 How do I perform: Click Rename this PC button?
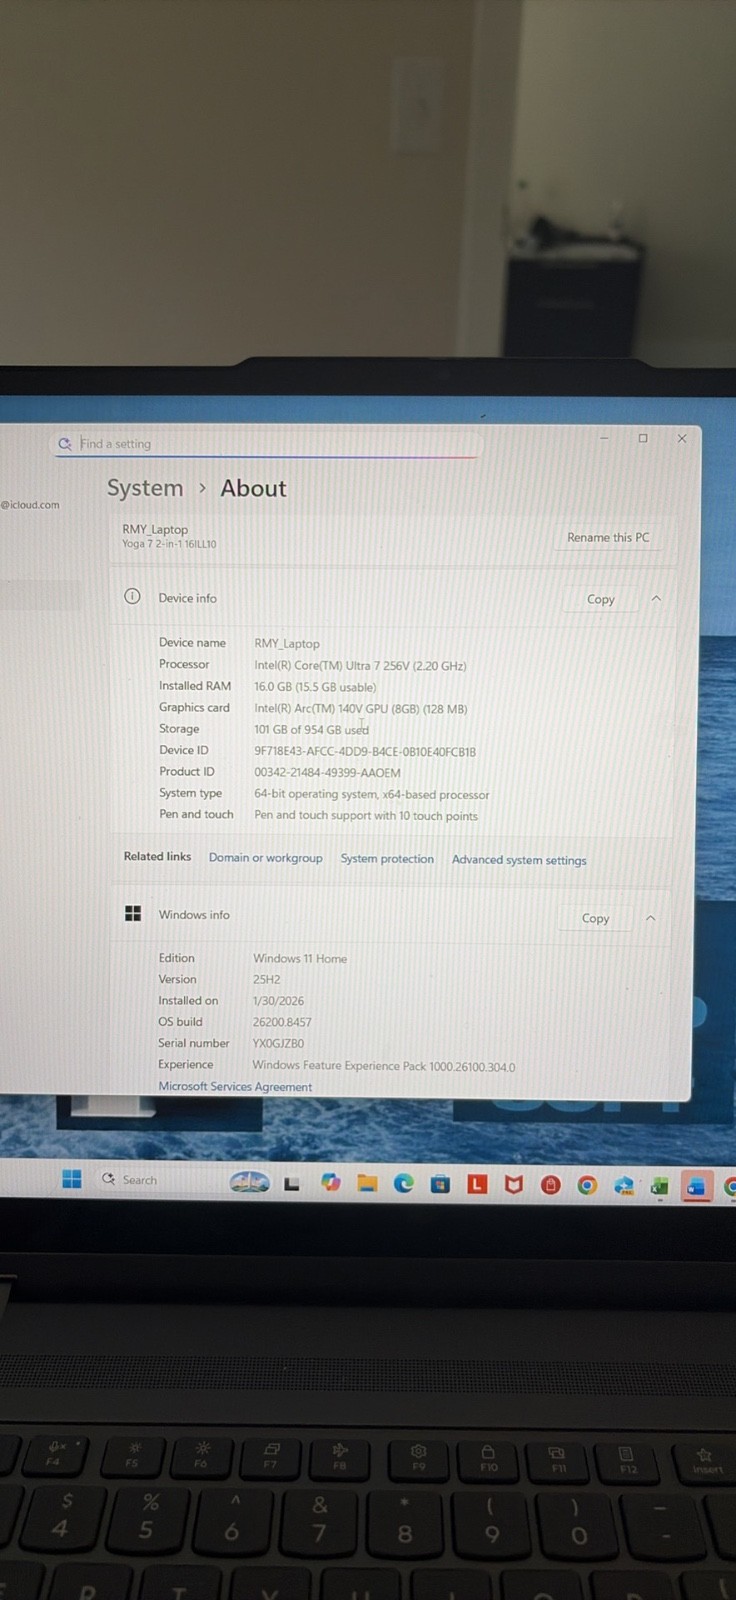pos(608,537)
